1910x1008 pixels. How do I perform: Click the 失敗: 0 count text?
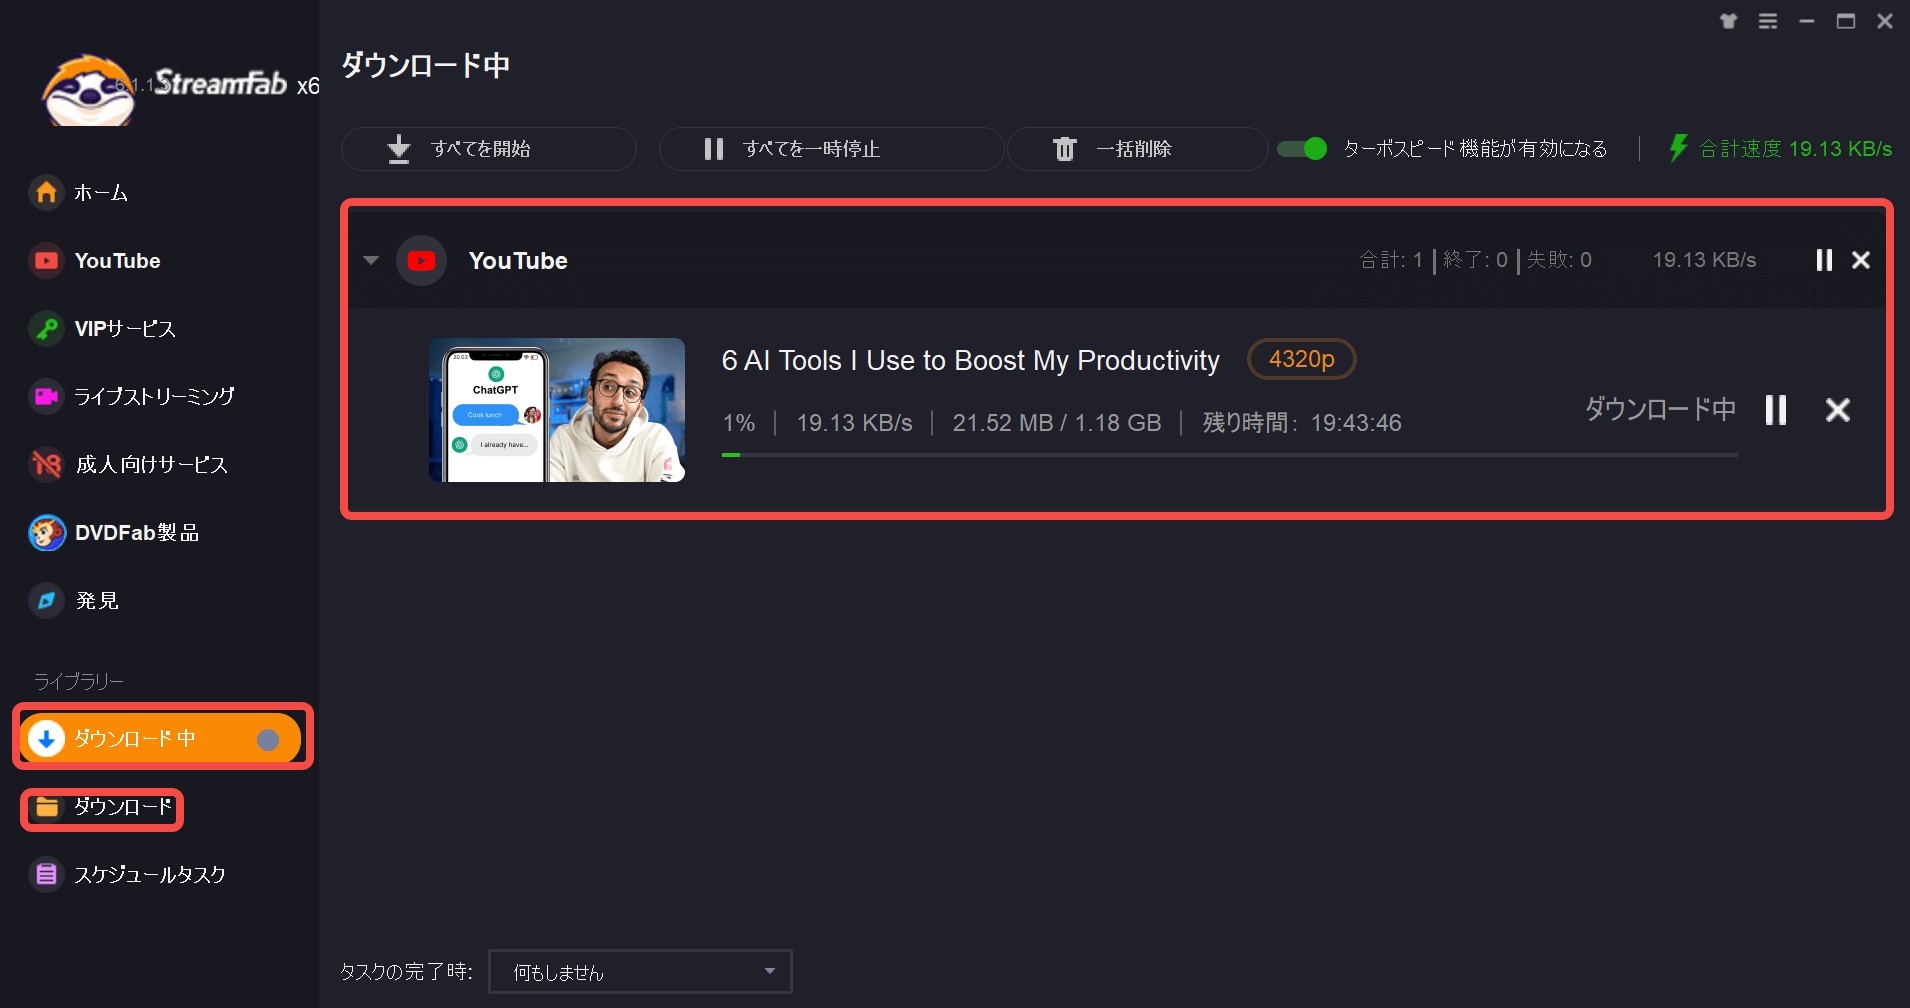click(x=1559, y=260)
